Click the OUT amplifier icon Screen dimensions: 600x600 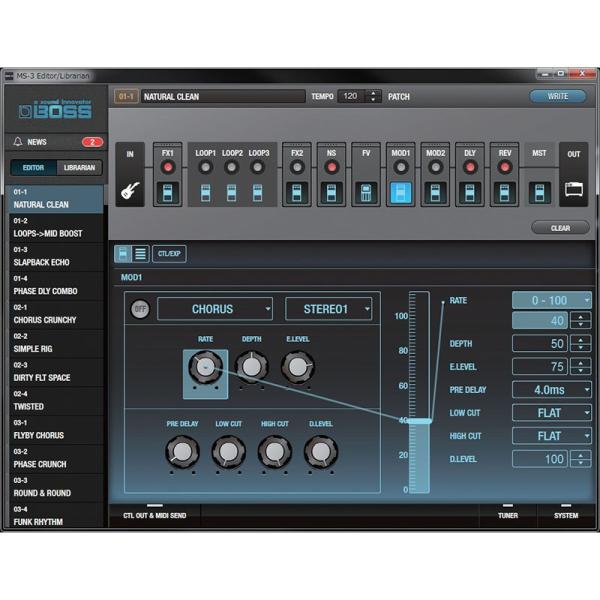point(573,190)
